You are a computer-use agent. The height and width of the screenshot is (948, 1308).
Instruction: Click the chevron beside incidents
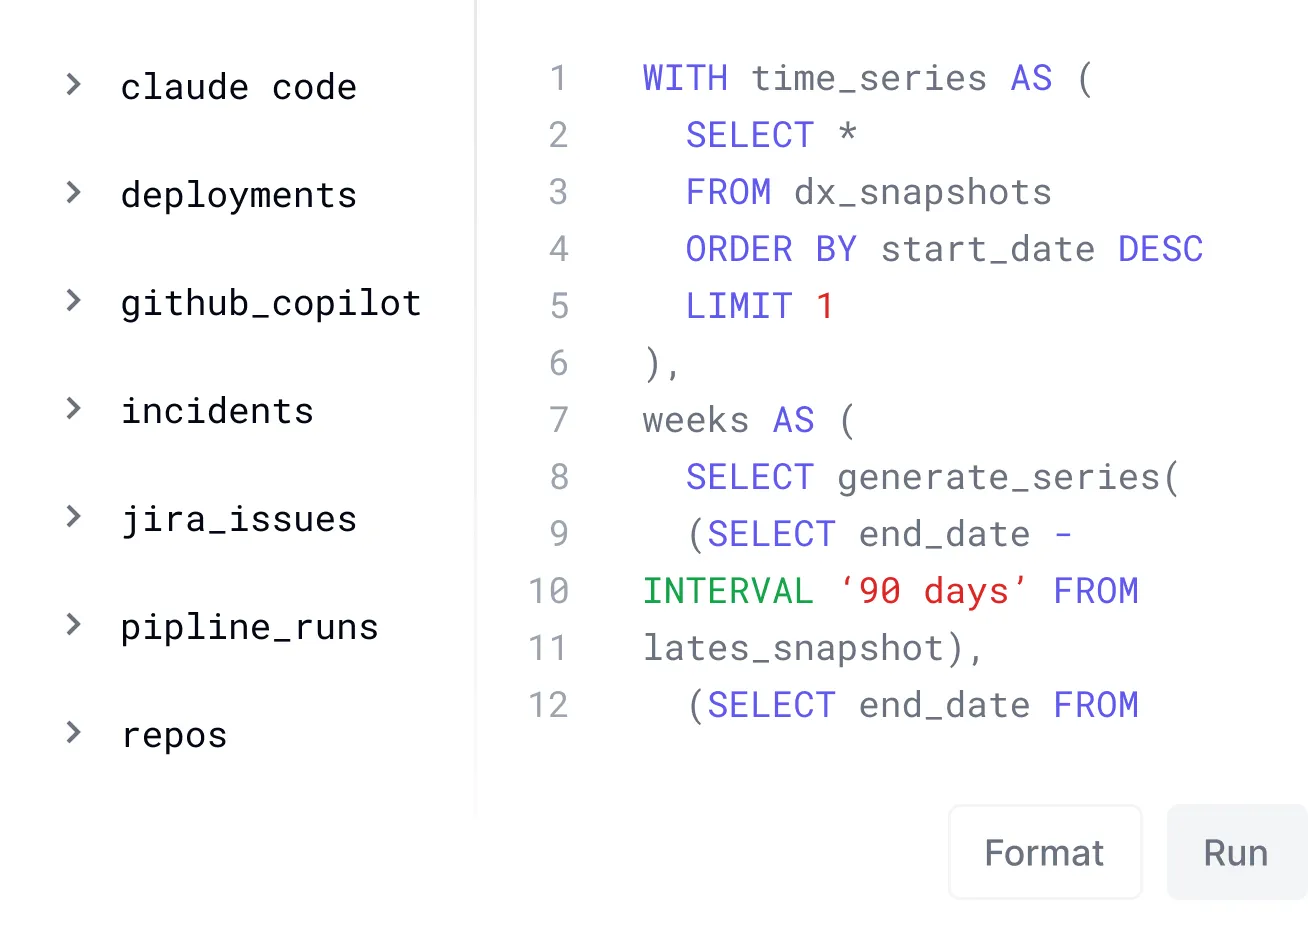[73, 408]
